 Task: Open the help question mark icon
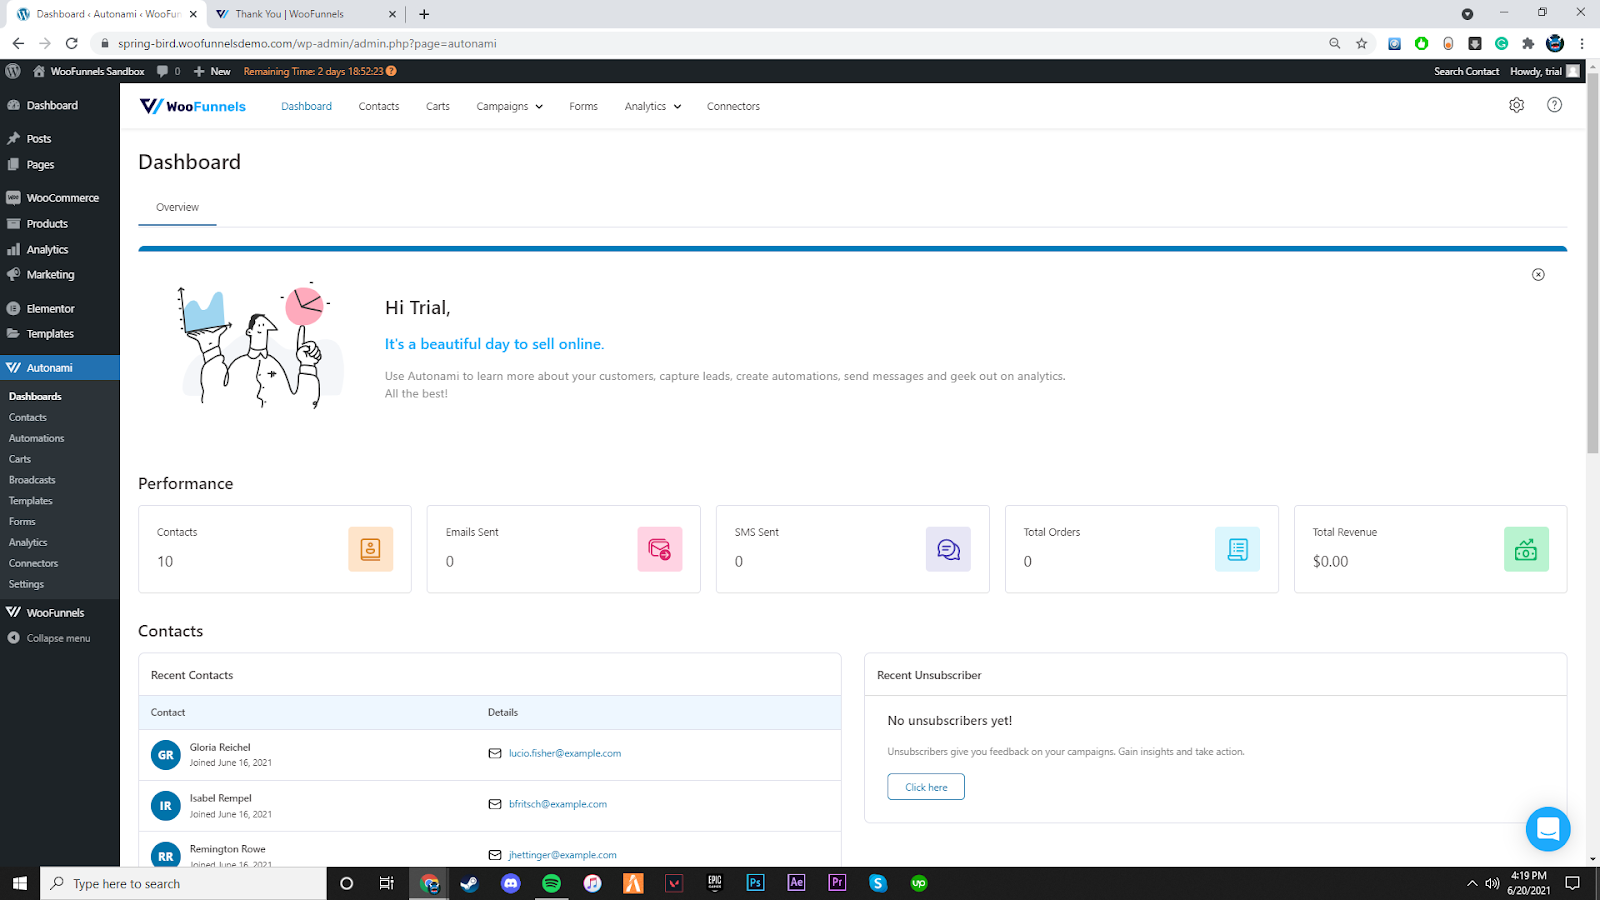pos(1554,105)
